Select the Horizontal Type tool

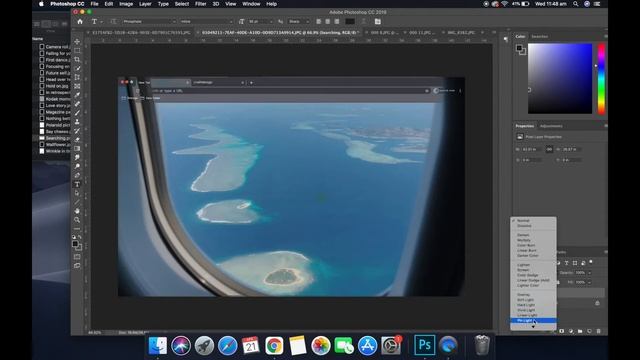pyautogui.click(x=77, y=184)
